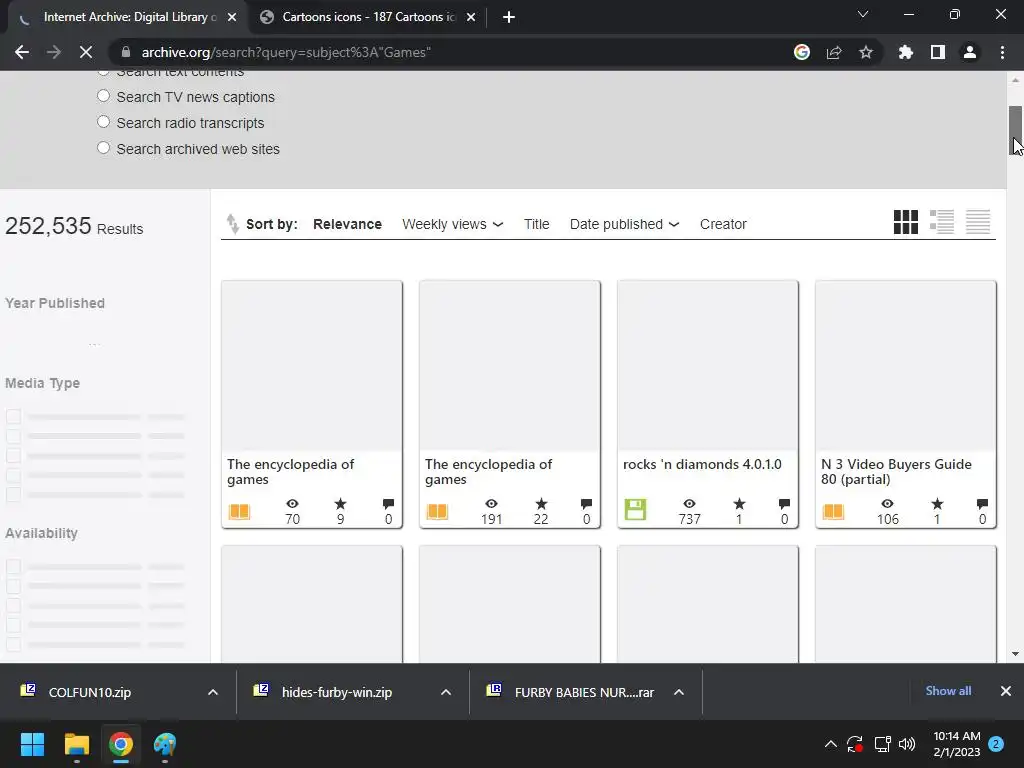
Task: Close the downloads bar
Action: 1006,691
